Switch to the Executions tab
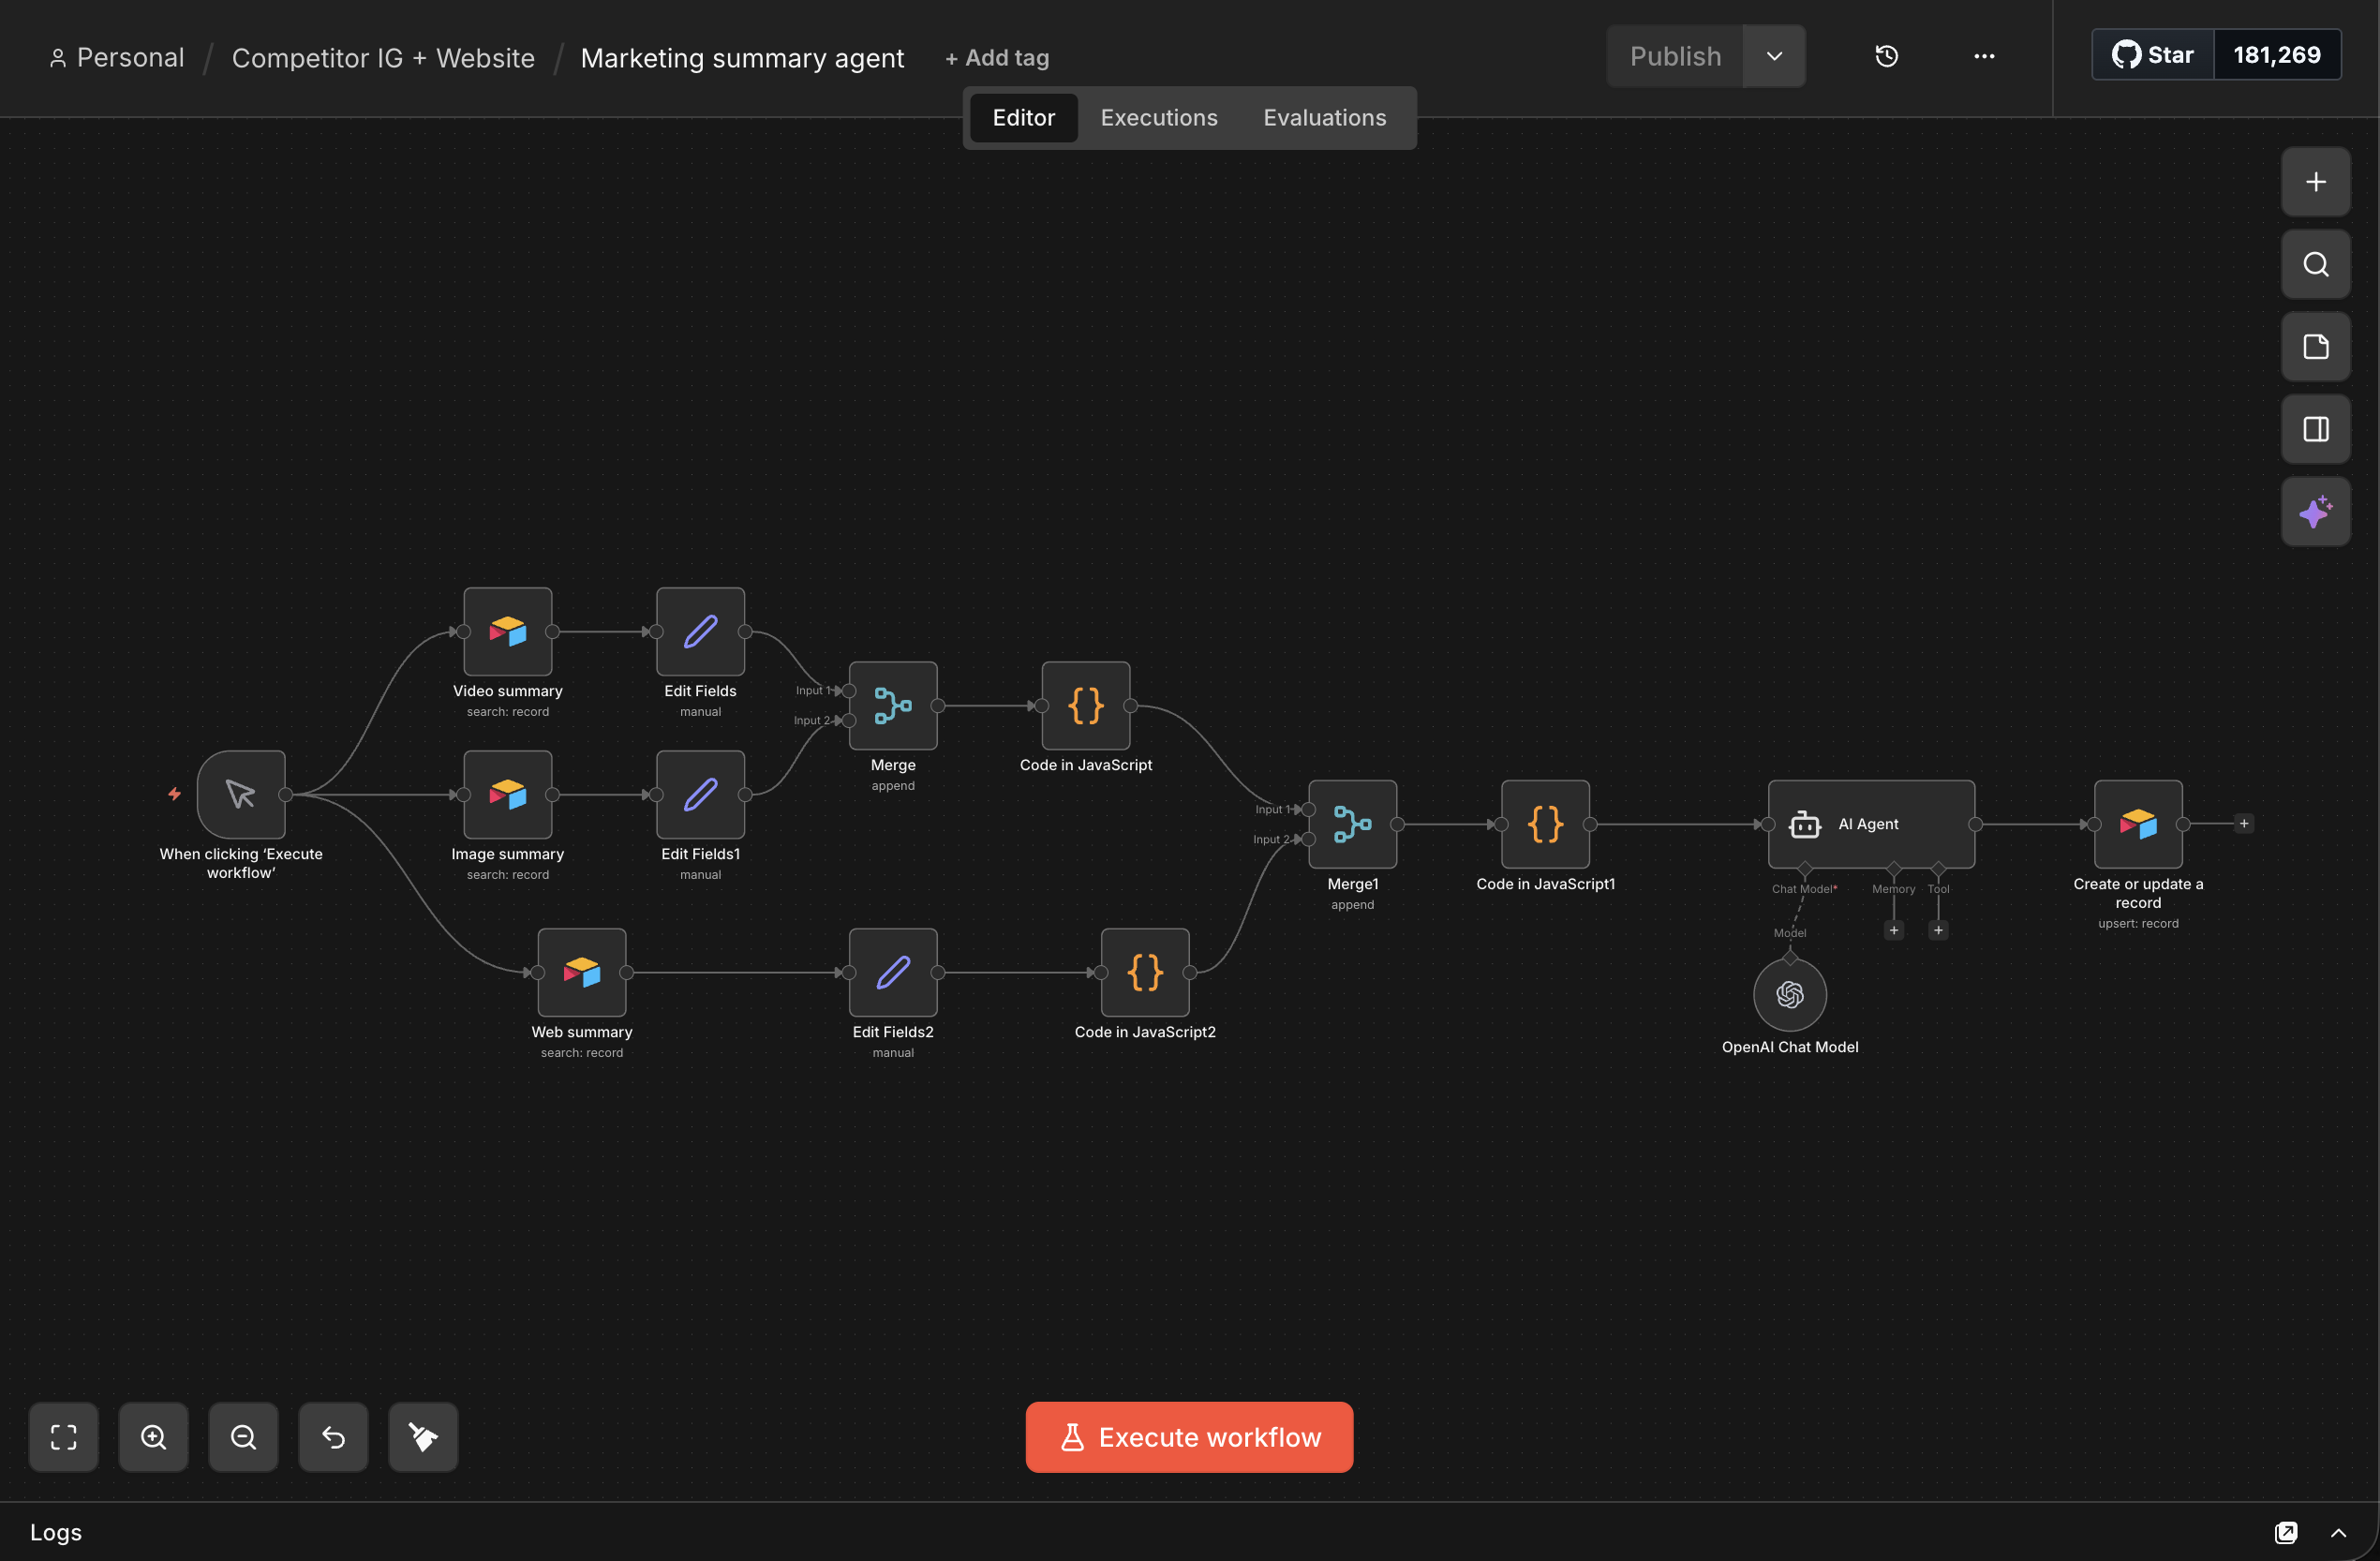Screen dimensions: 2380x1561 (1158, 118)
